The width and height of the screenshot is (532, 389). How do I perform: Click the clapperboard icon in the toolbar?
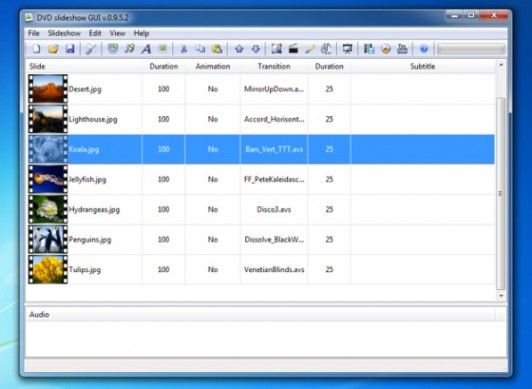pyautogui.click(x=293, y=49)
